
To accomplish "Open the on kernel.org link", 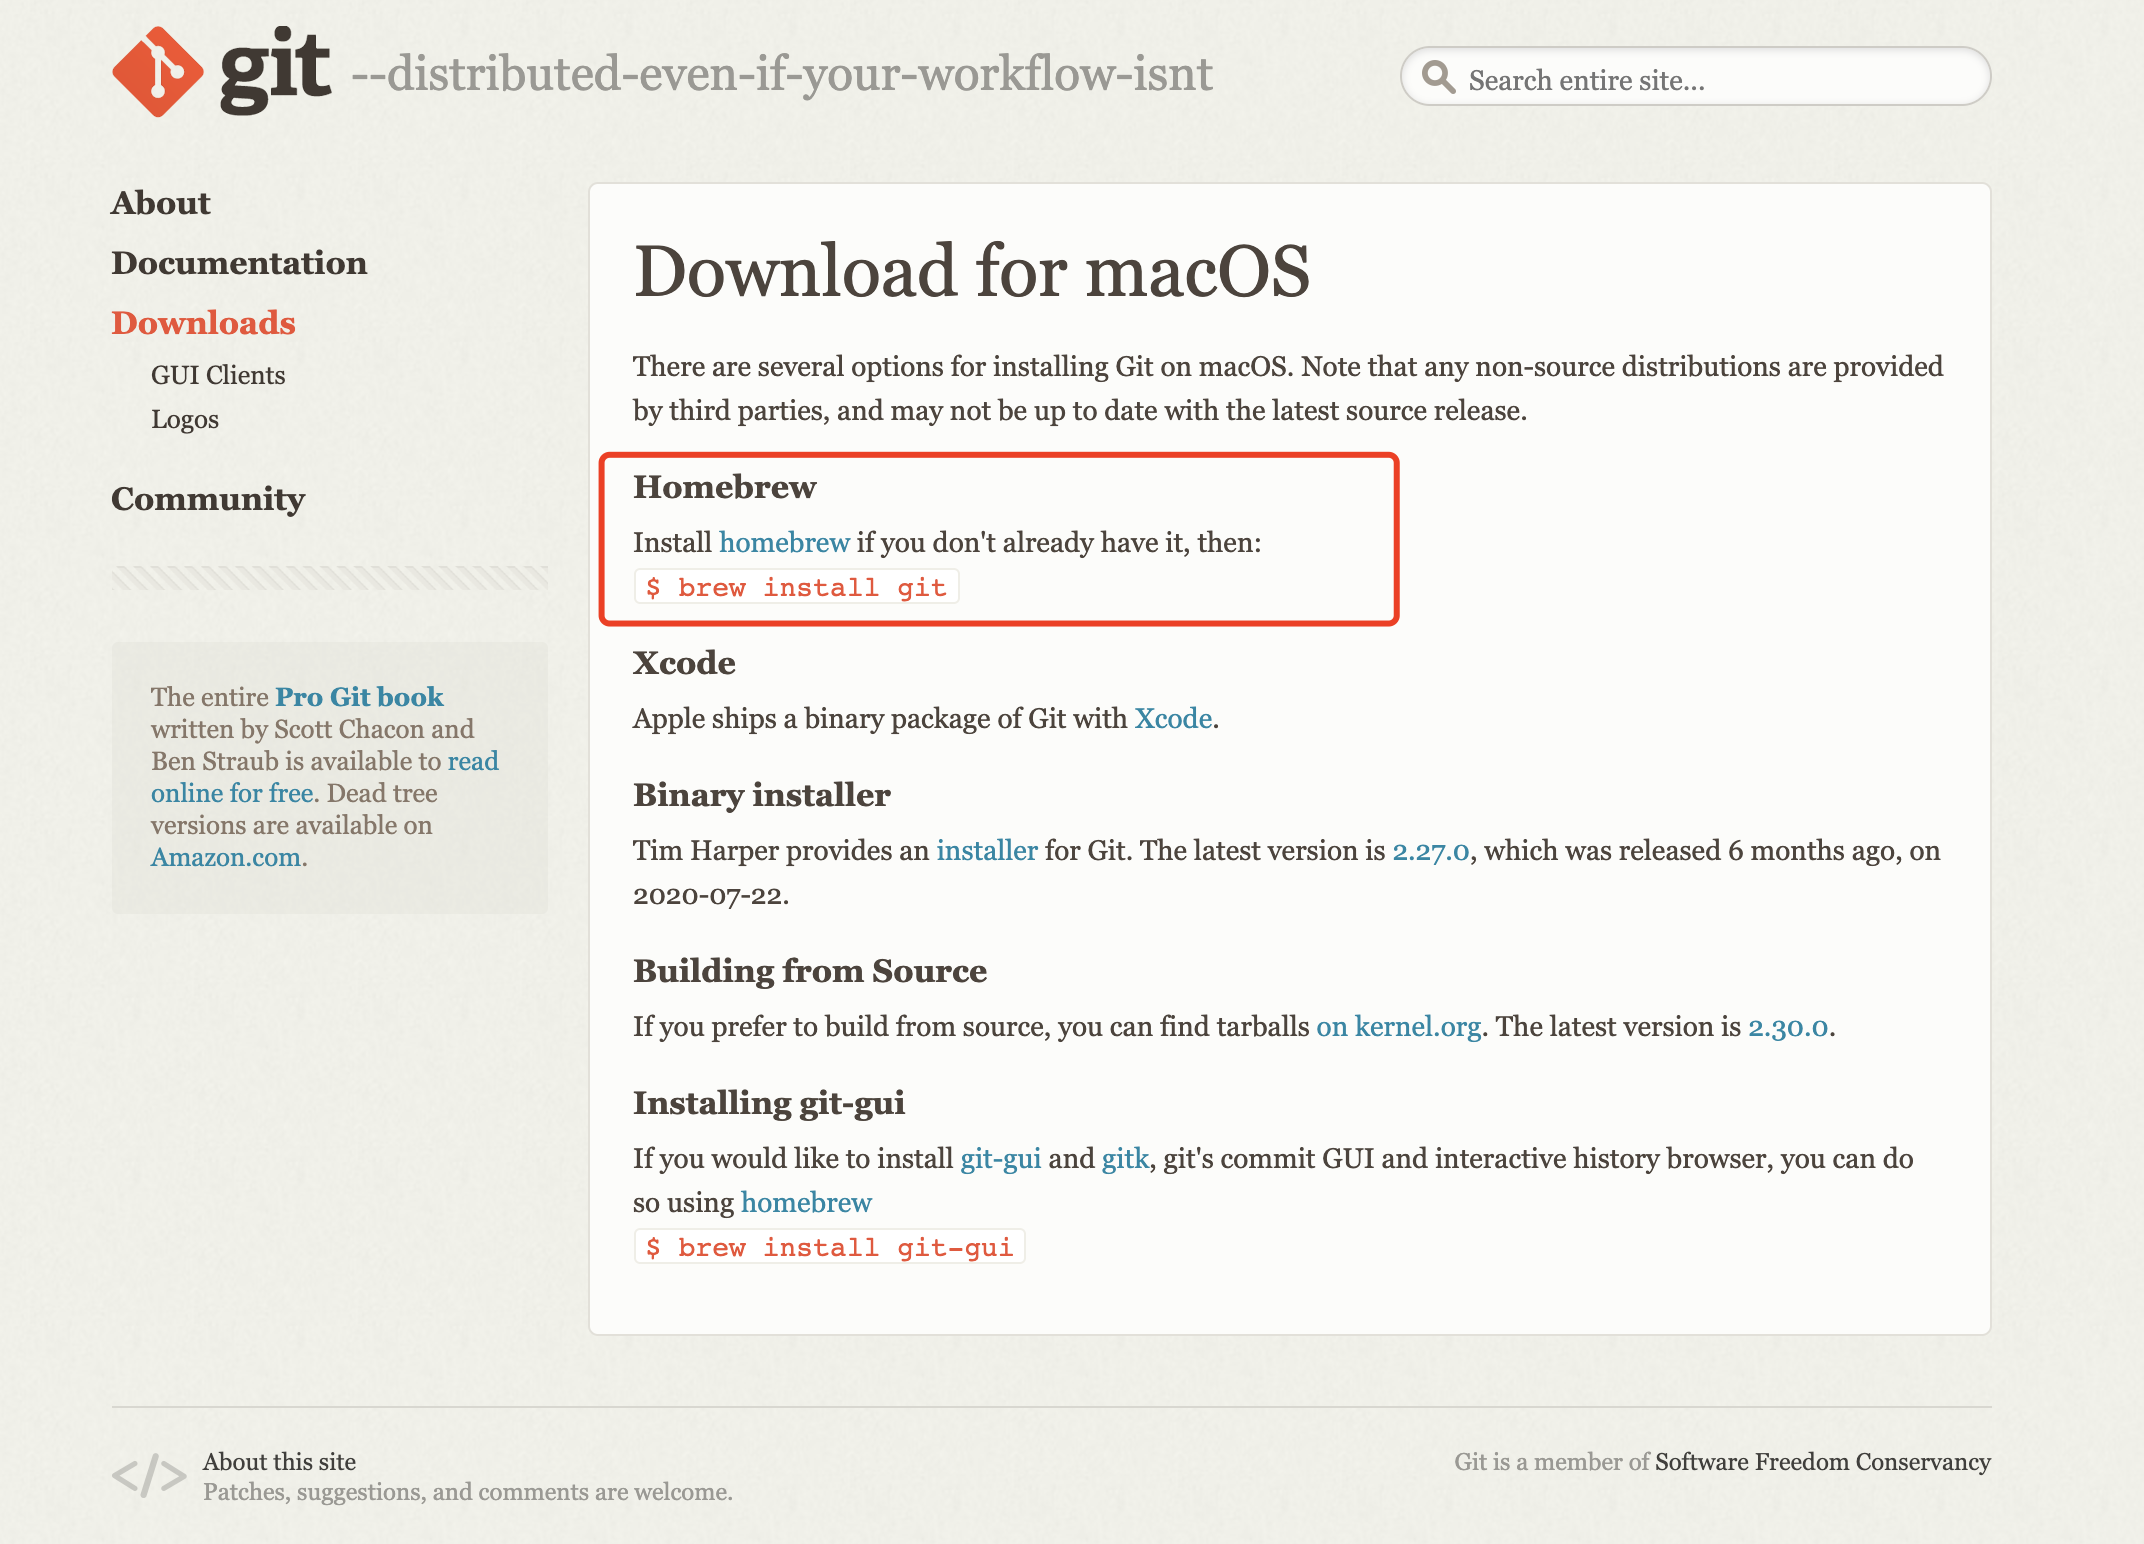I will 1398,1026.
